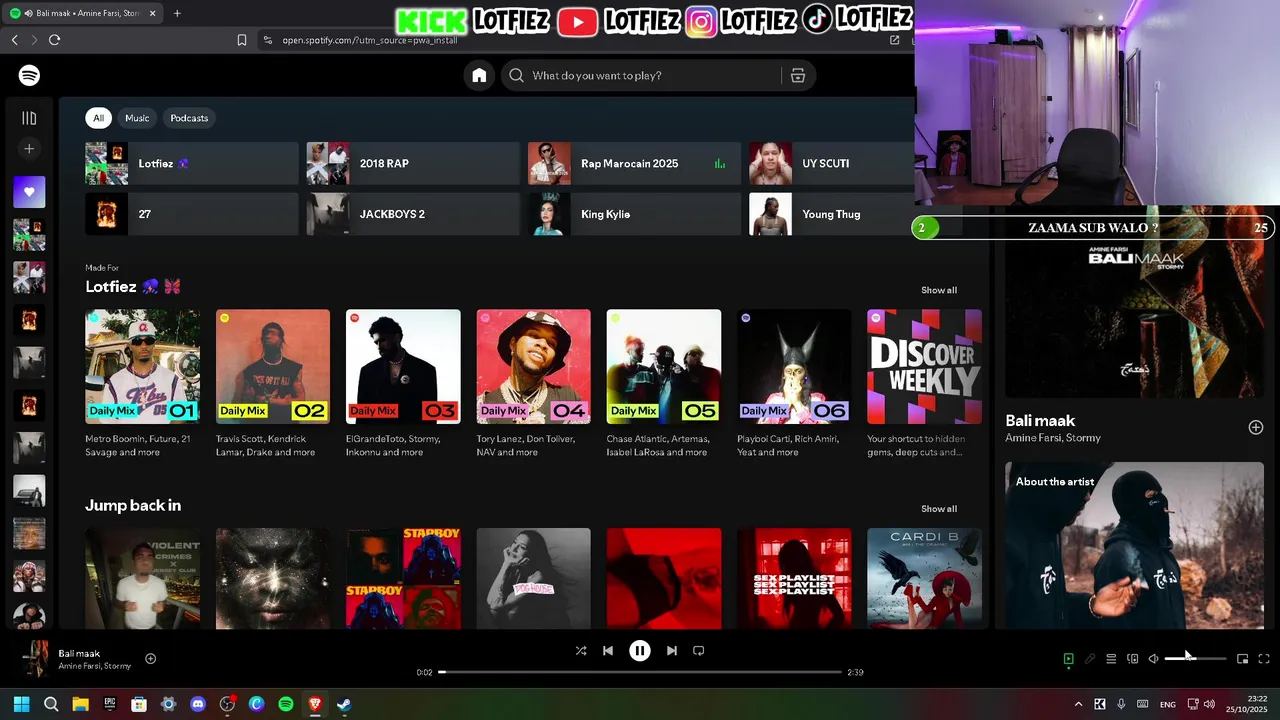
Task: Open the CARDI B album cover
Action: point(925,578)
